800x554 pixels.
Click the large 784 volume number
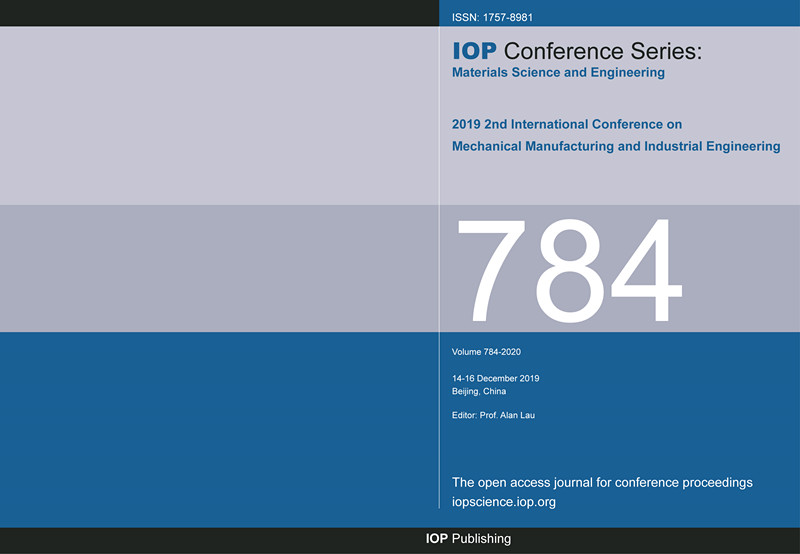coord(569,270)
